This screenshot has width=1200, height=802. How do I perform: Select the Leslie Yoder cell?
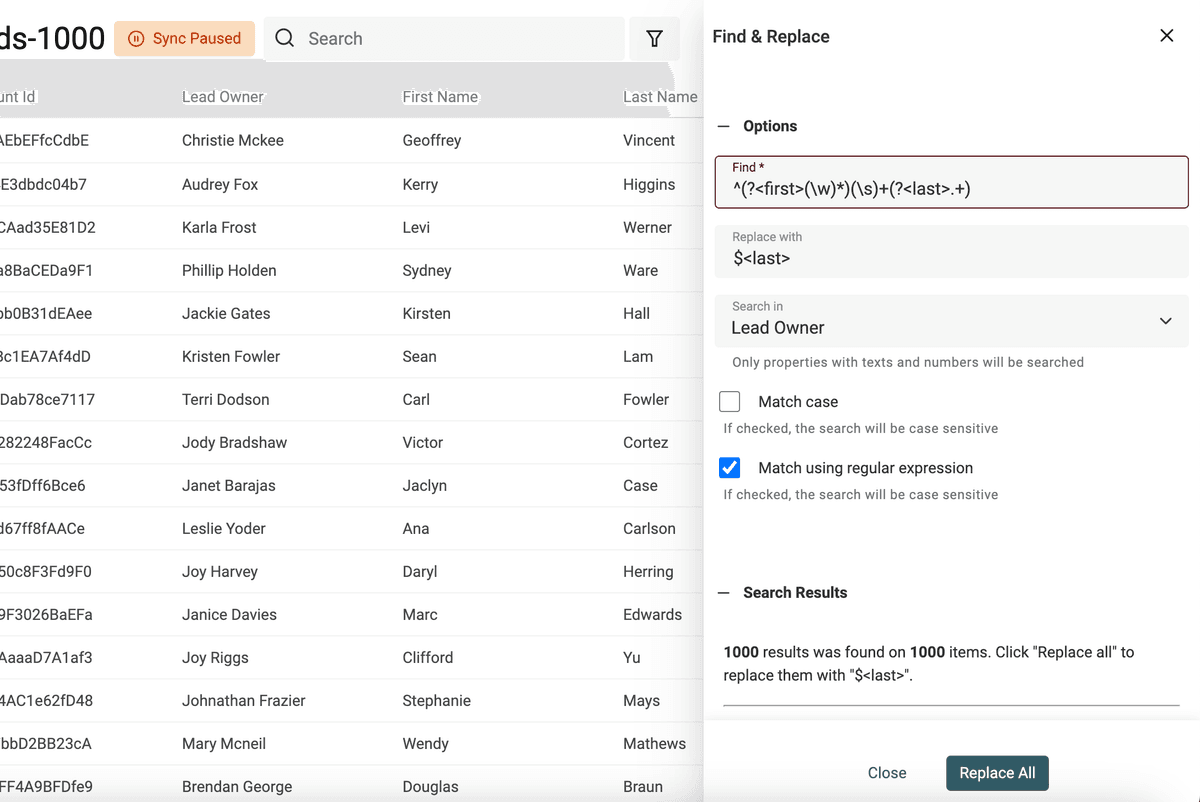tap(224, 529)
